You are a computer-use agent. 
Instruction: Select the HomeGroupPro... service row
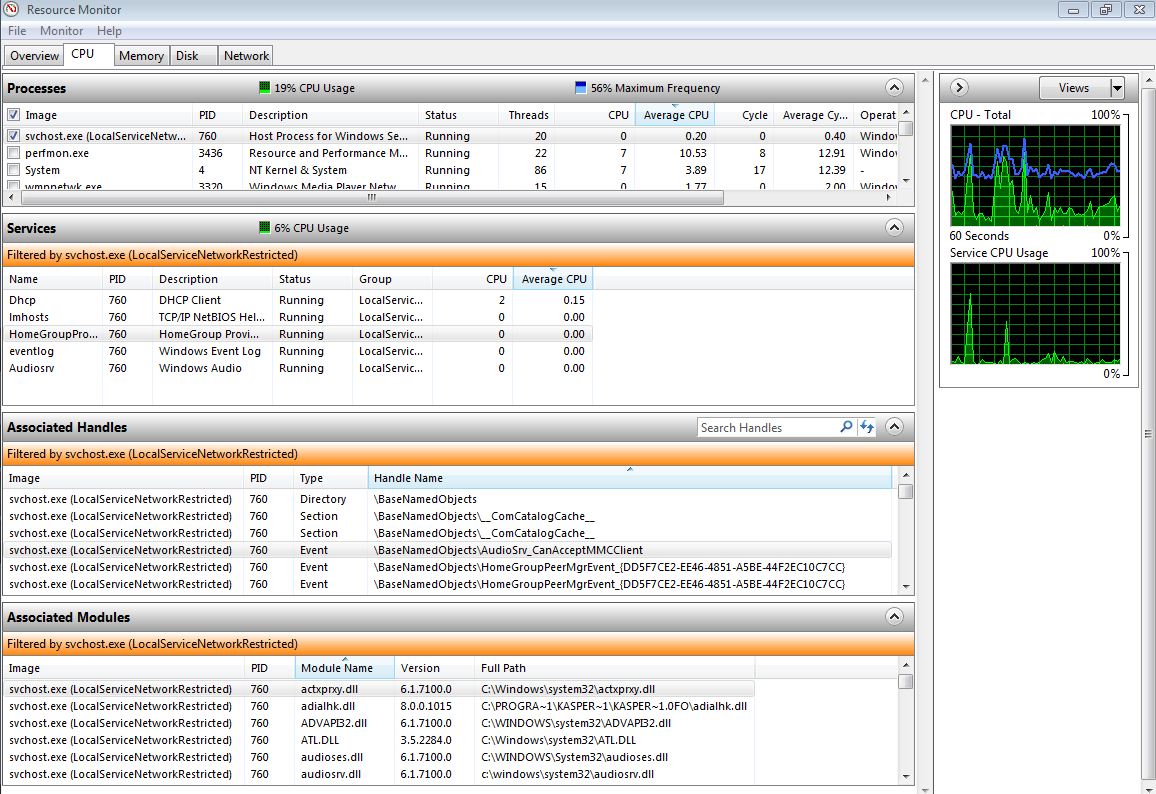pyautogui.click(x=297, y=334)
